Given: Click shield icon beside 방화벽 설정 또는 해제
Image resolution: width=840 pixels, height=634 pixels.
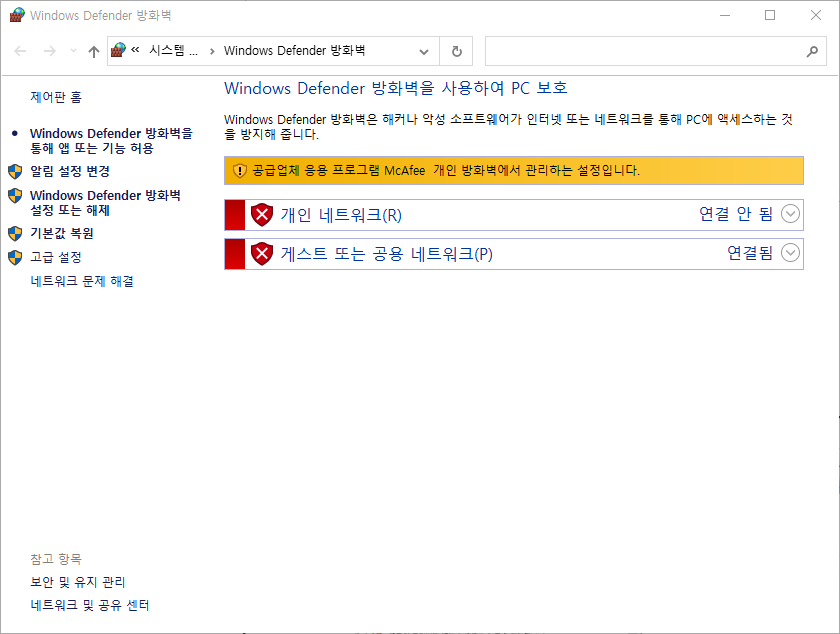Looking at the screenshot, I should (15, 195).
